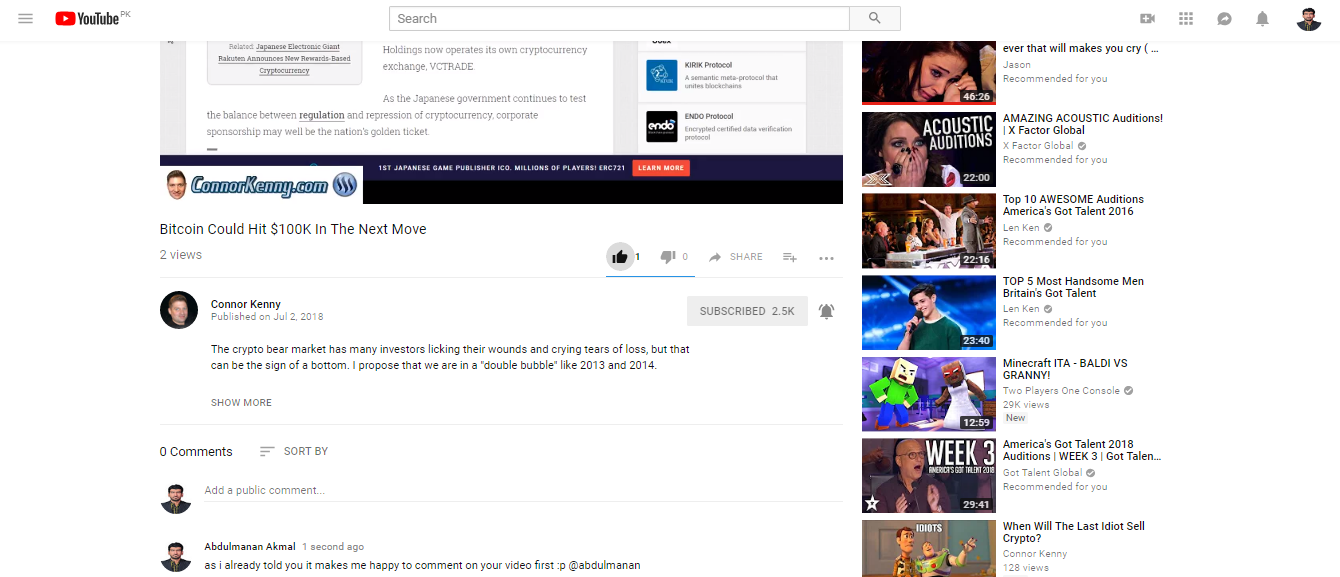Open Connor Kenny channel avatar
This screenshot has width=1340, height=577.
click(x=179, y=310)
